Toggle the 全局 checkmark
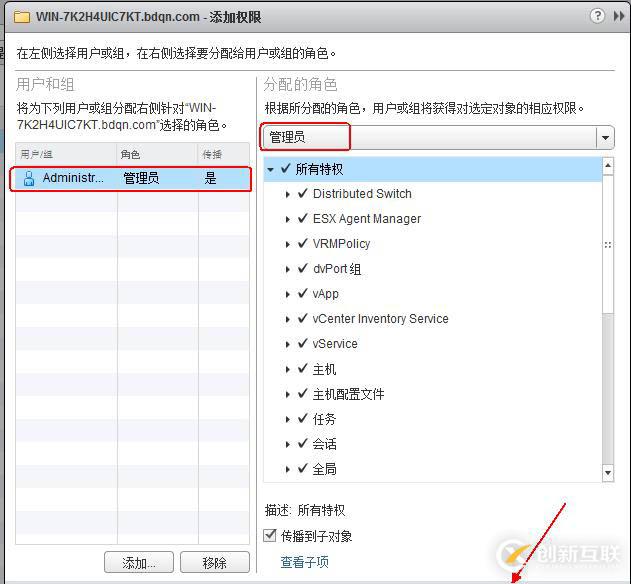631x584 pixels. point(303,468)
